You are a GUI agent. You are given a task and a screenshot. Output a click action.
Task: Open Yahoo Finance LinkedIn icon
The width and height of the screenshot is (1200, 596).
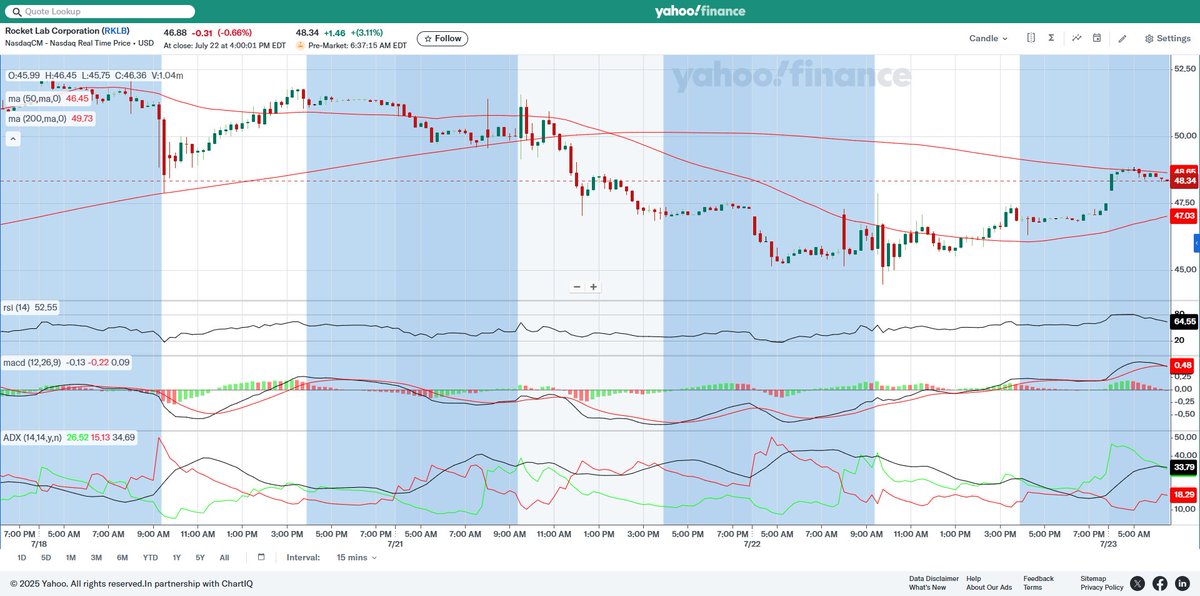[1182, 583]
